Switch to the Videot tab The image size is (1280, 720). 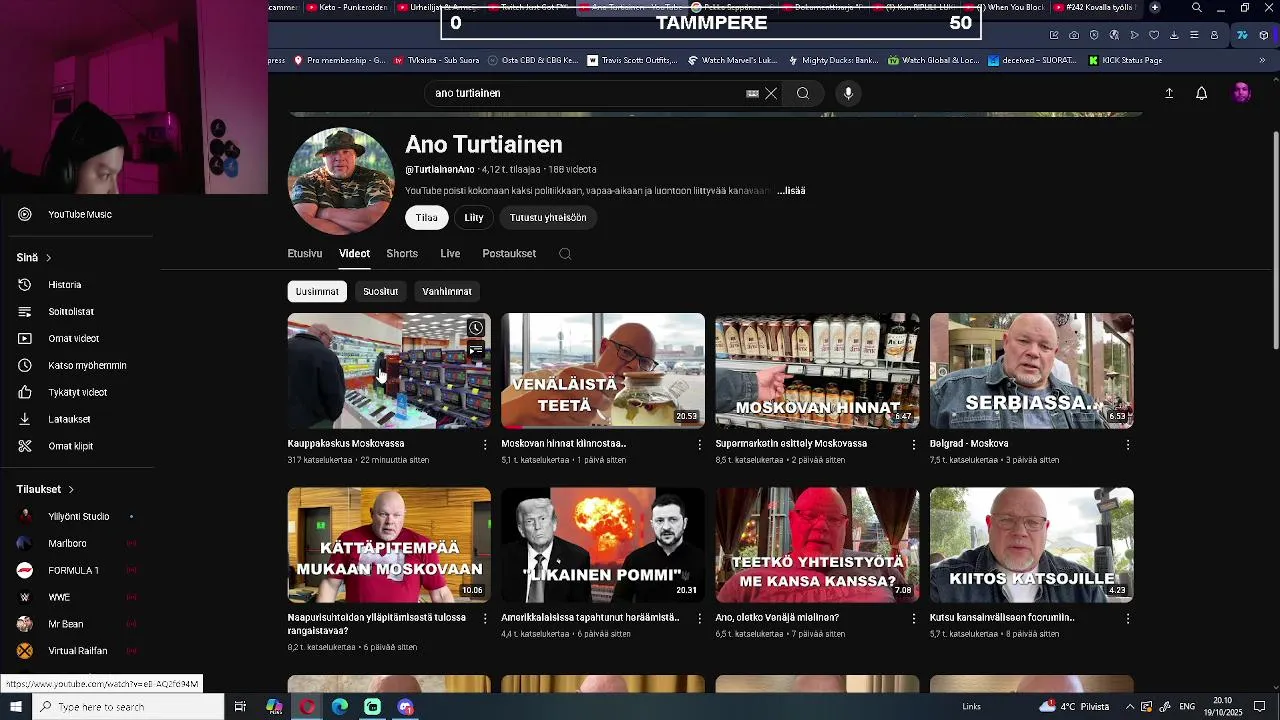pyautogui.click(x=354, y=254)
